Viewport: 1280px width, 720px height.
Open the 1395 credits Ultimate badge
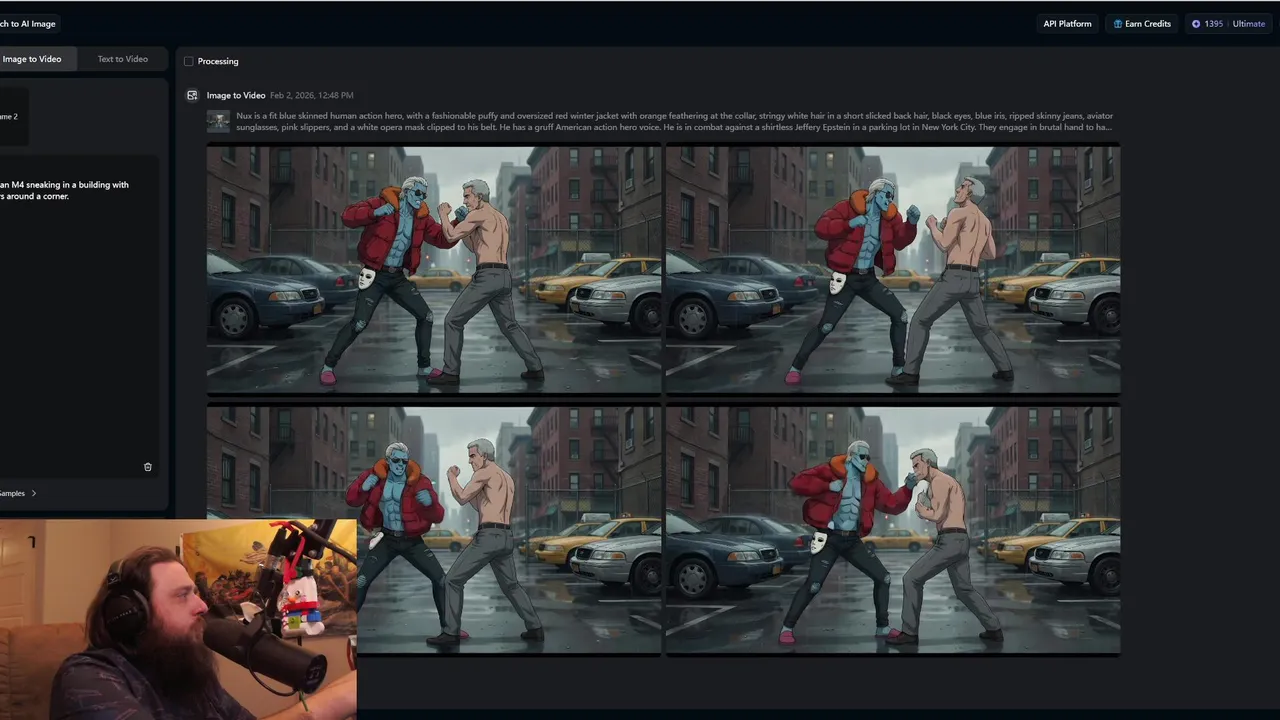click(1228, 24)
